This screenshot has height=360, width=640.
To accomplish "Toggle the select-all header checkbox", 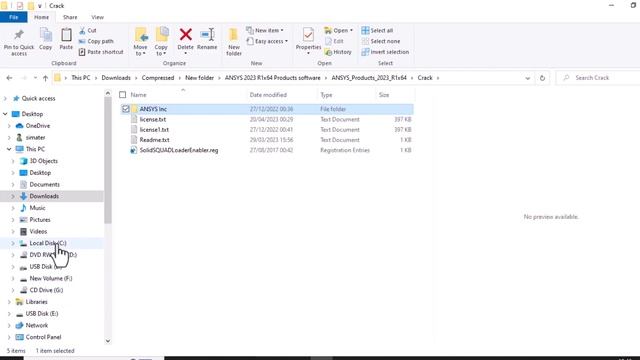I will [x=122, y=95].
